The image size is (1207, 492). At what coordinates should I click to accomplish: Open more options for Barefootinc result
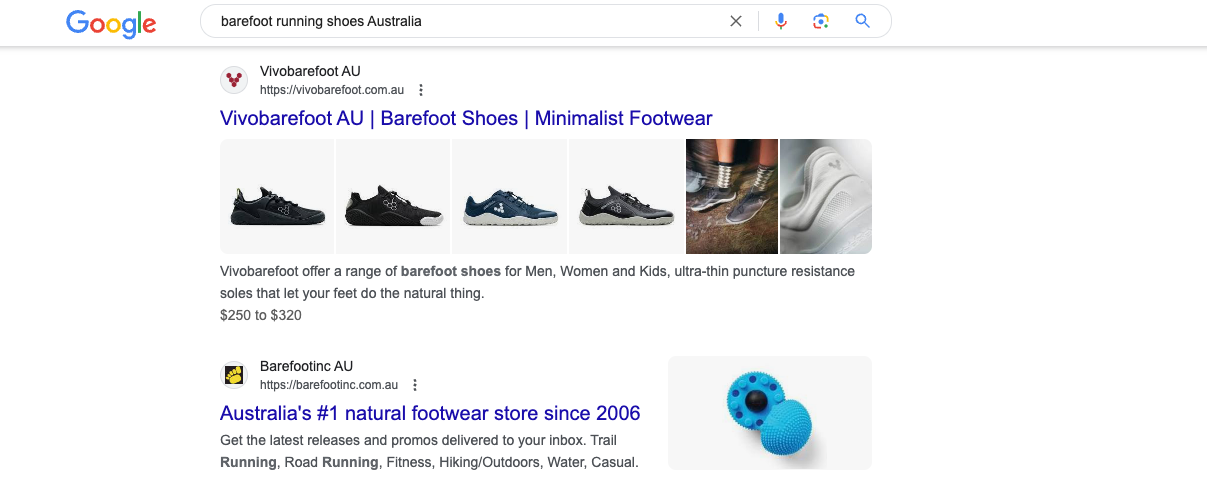(x=415, y=385)
